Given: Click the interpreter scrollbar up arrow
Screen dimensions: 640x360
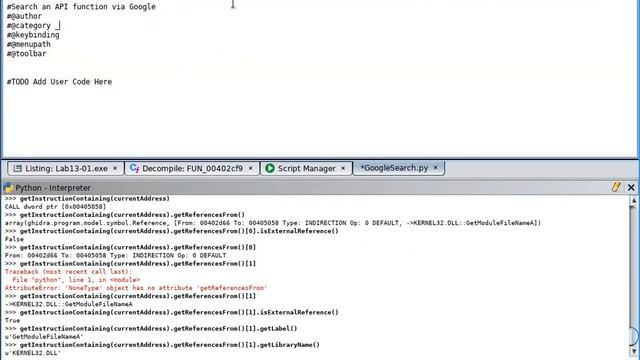Looking at the screenshot, I should click(x=634, y=200).
